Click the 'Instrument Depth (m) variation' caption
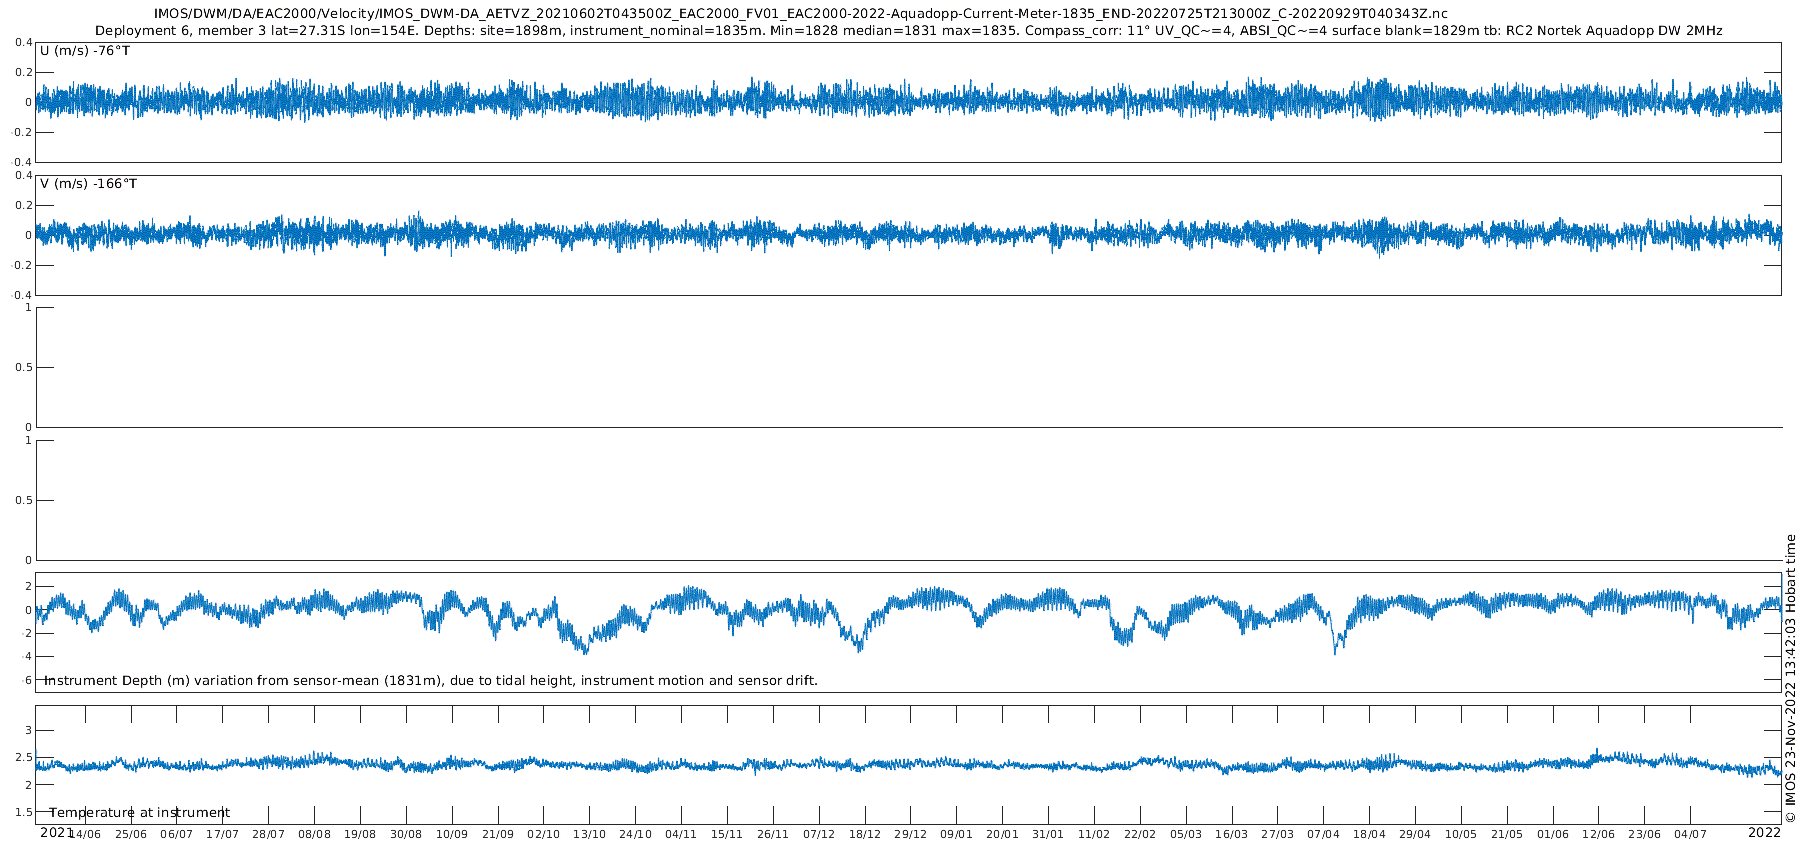 [431, 681]
